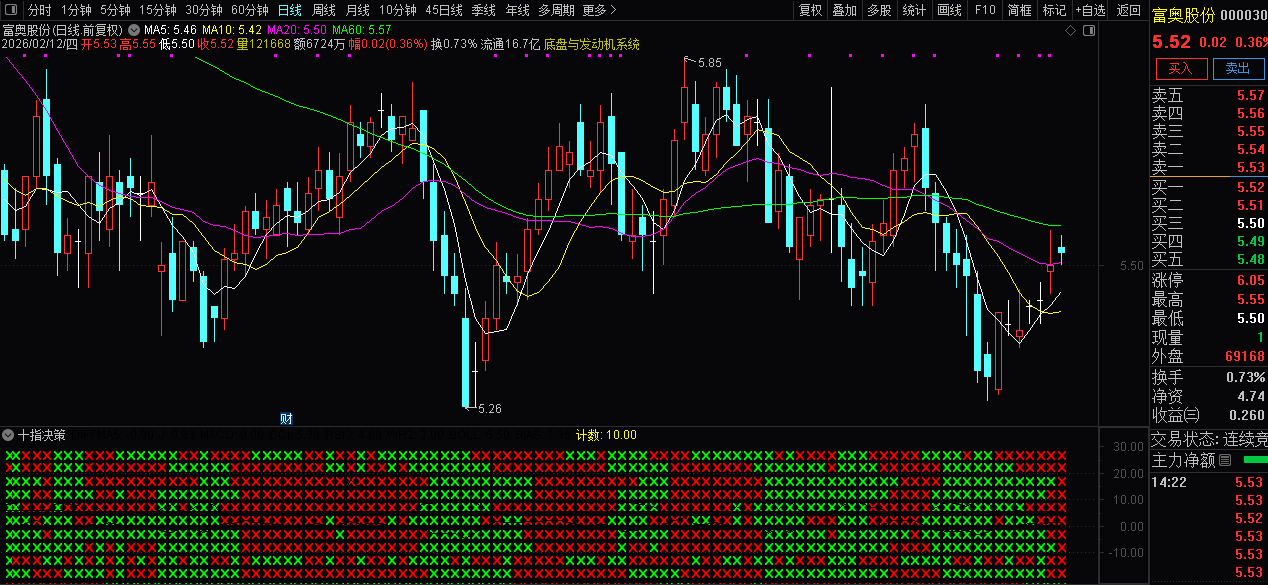Expand the 富奥股份 chart settings dropdown arrow
The image size is (1268, 585).
pyautogui.click(x=134, y=30)
